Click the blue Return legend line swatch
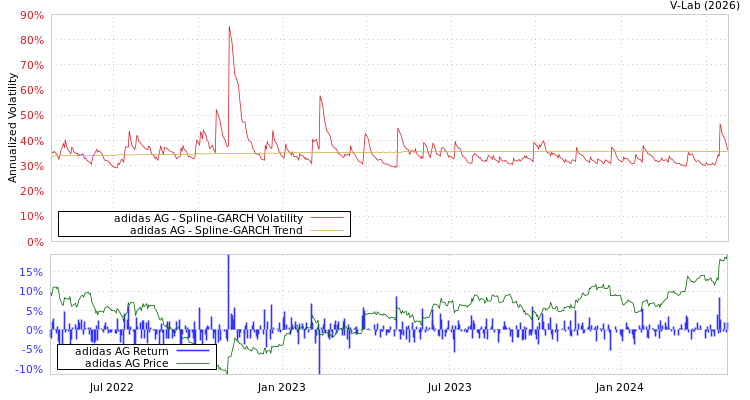 click(192, 351)
